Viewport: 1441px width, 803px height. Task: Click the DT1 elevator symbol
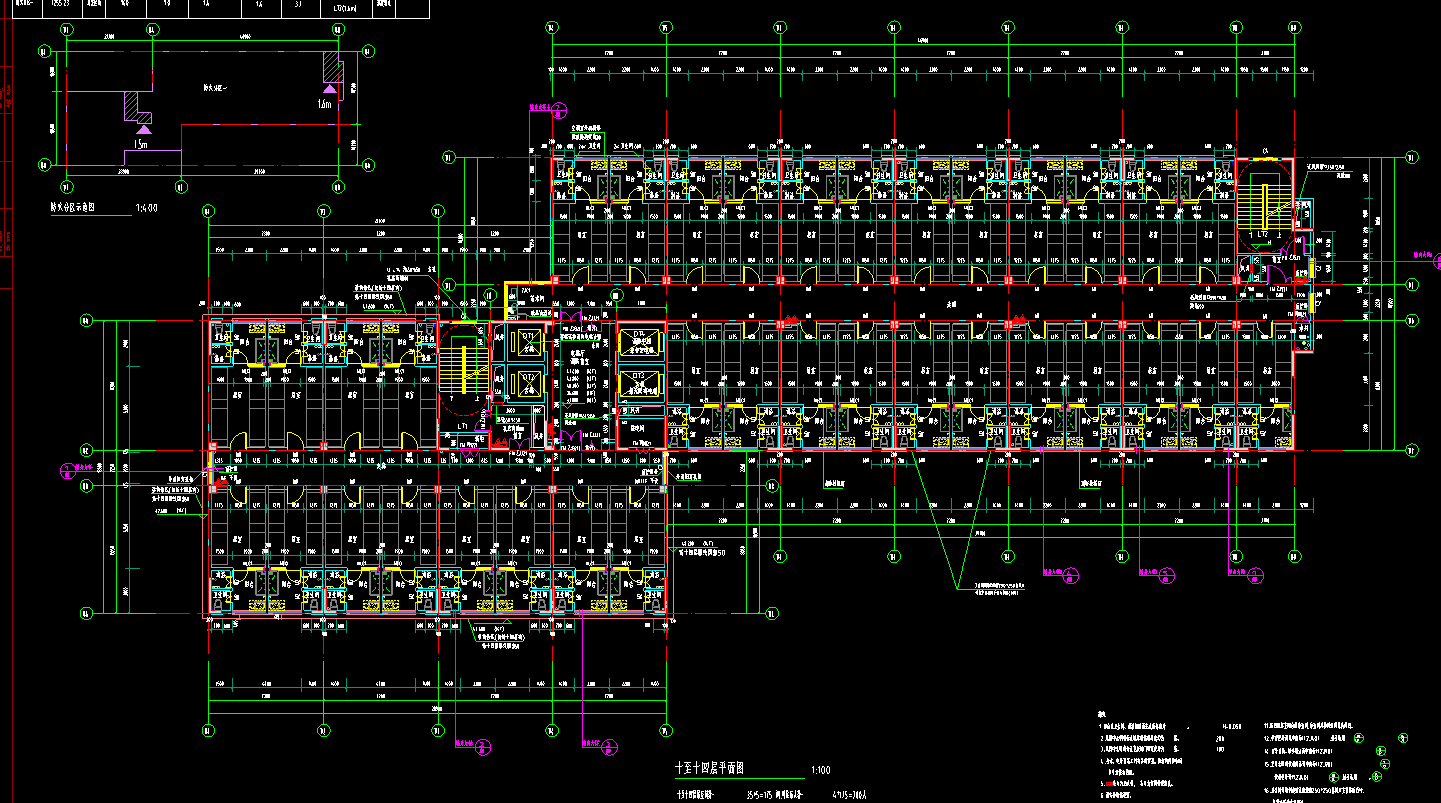pyautogui.click(x=528, y=343)
